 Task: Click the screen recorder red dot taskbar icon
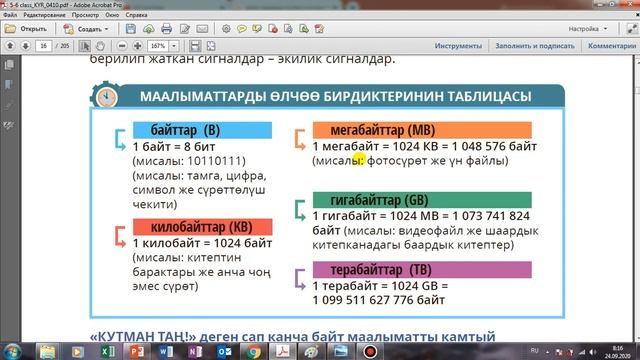pyautogui.click(x=370, y=351)
